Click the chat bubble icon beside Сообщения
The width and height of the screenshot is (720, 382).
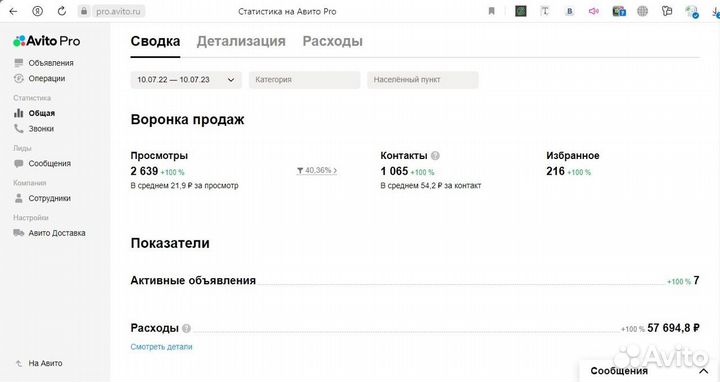18,163
